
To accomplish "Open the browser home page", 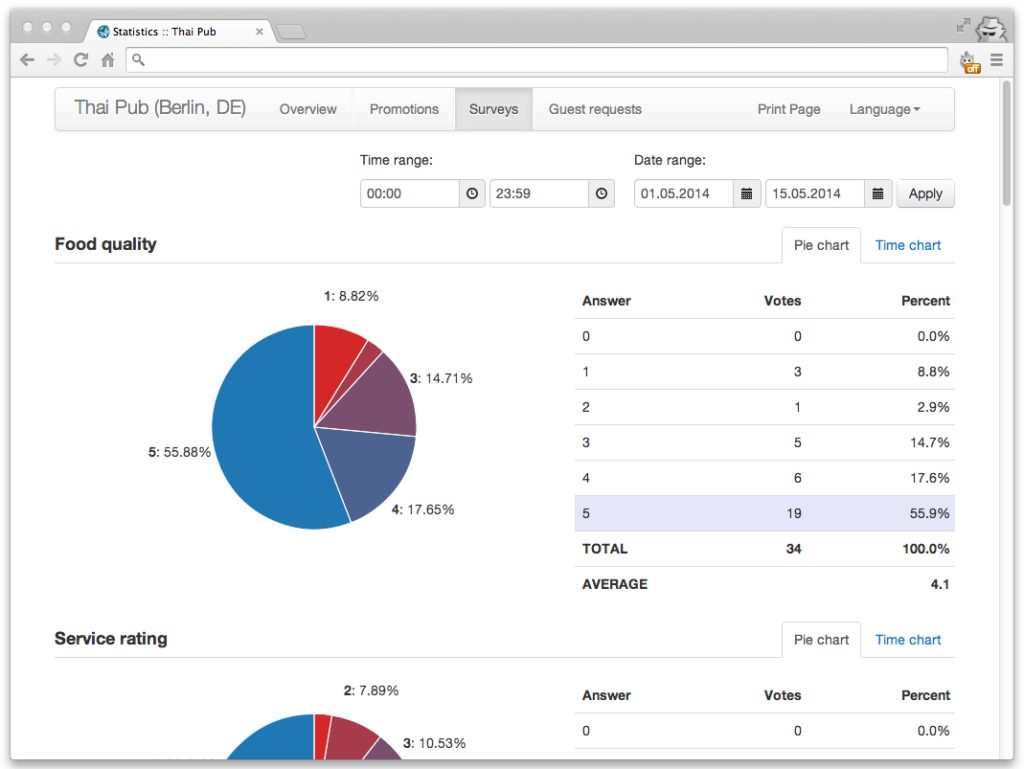I will click(108, 60).
